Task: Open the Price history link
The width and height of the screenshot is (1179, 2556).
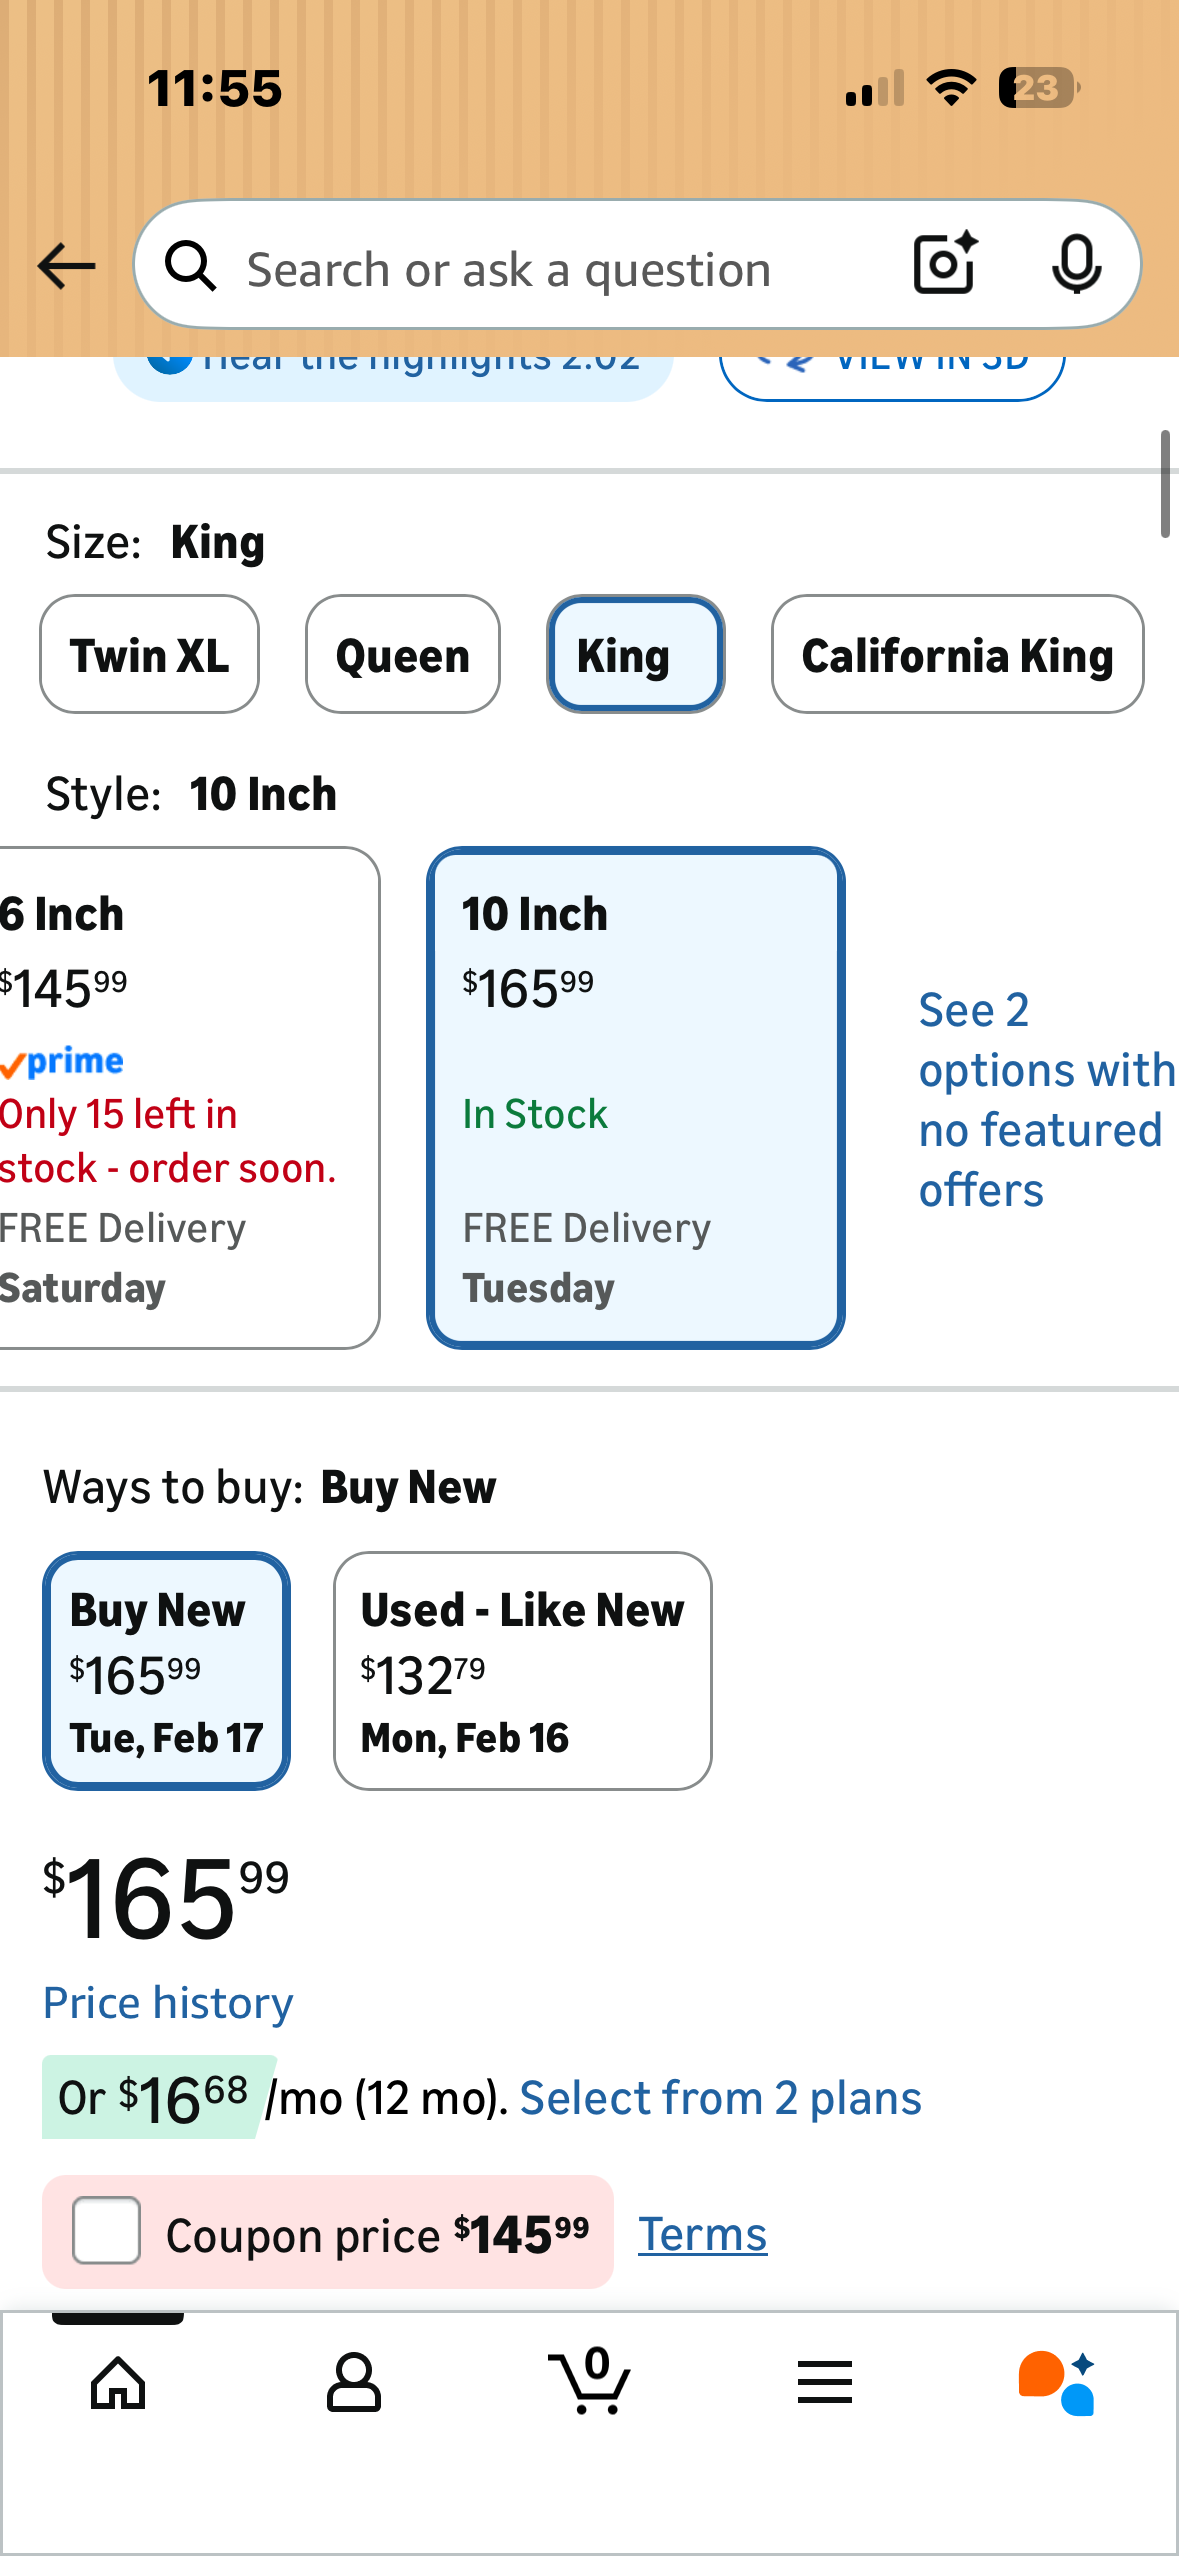Action: tap(168, 2003)
